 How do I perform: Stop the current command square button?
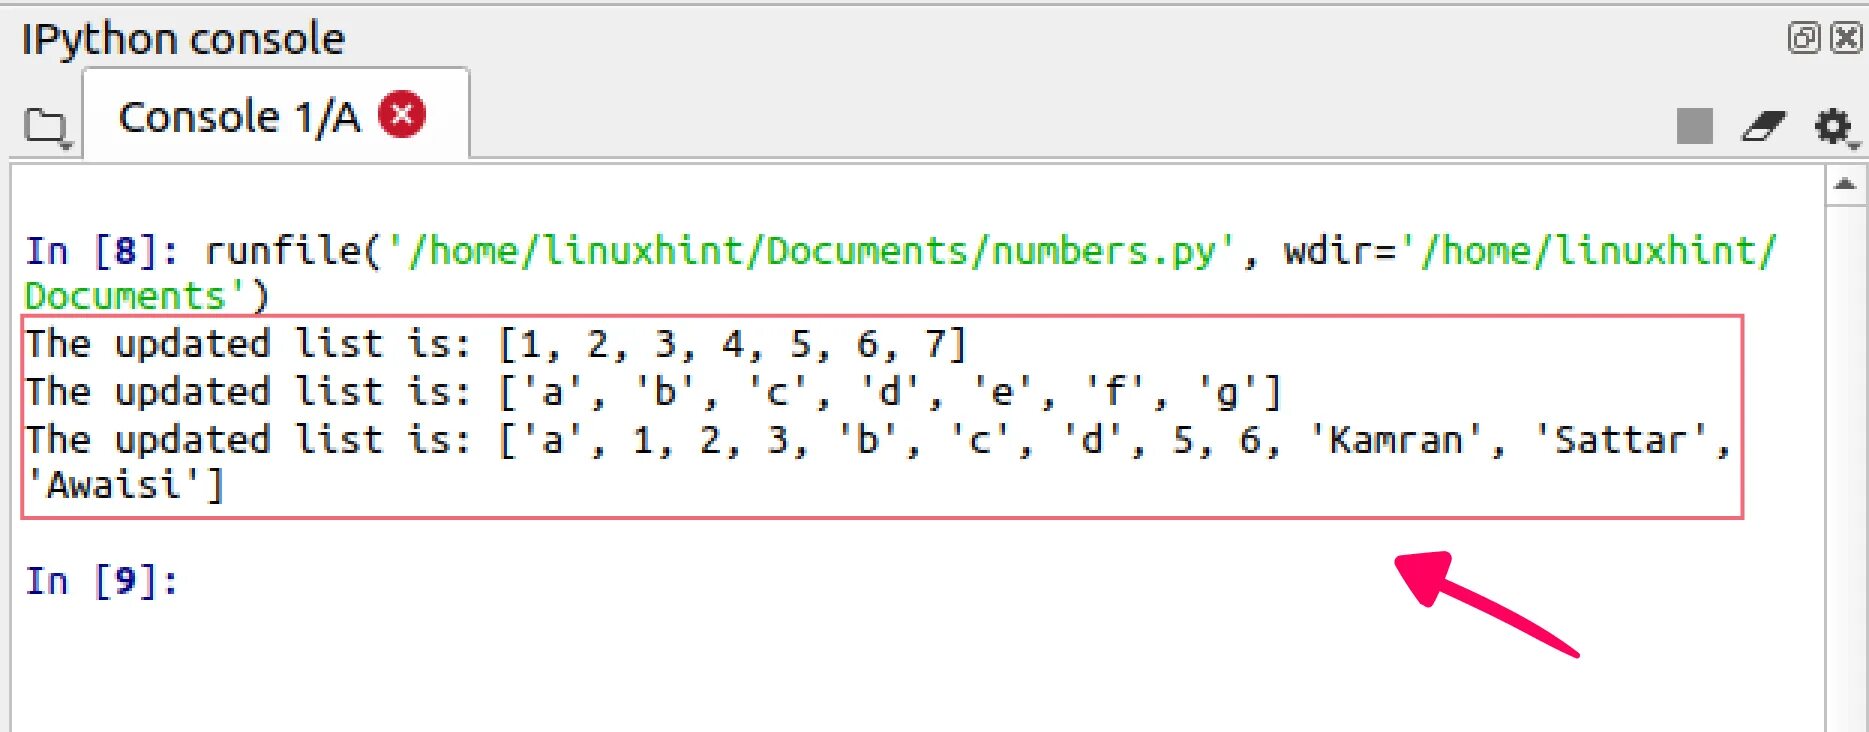coord(1694,126)
